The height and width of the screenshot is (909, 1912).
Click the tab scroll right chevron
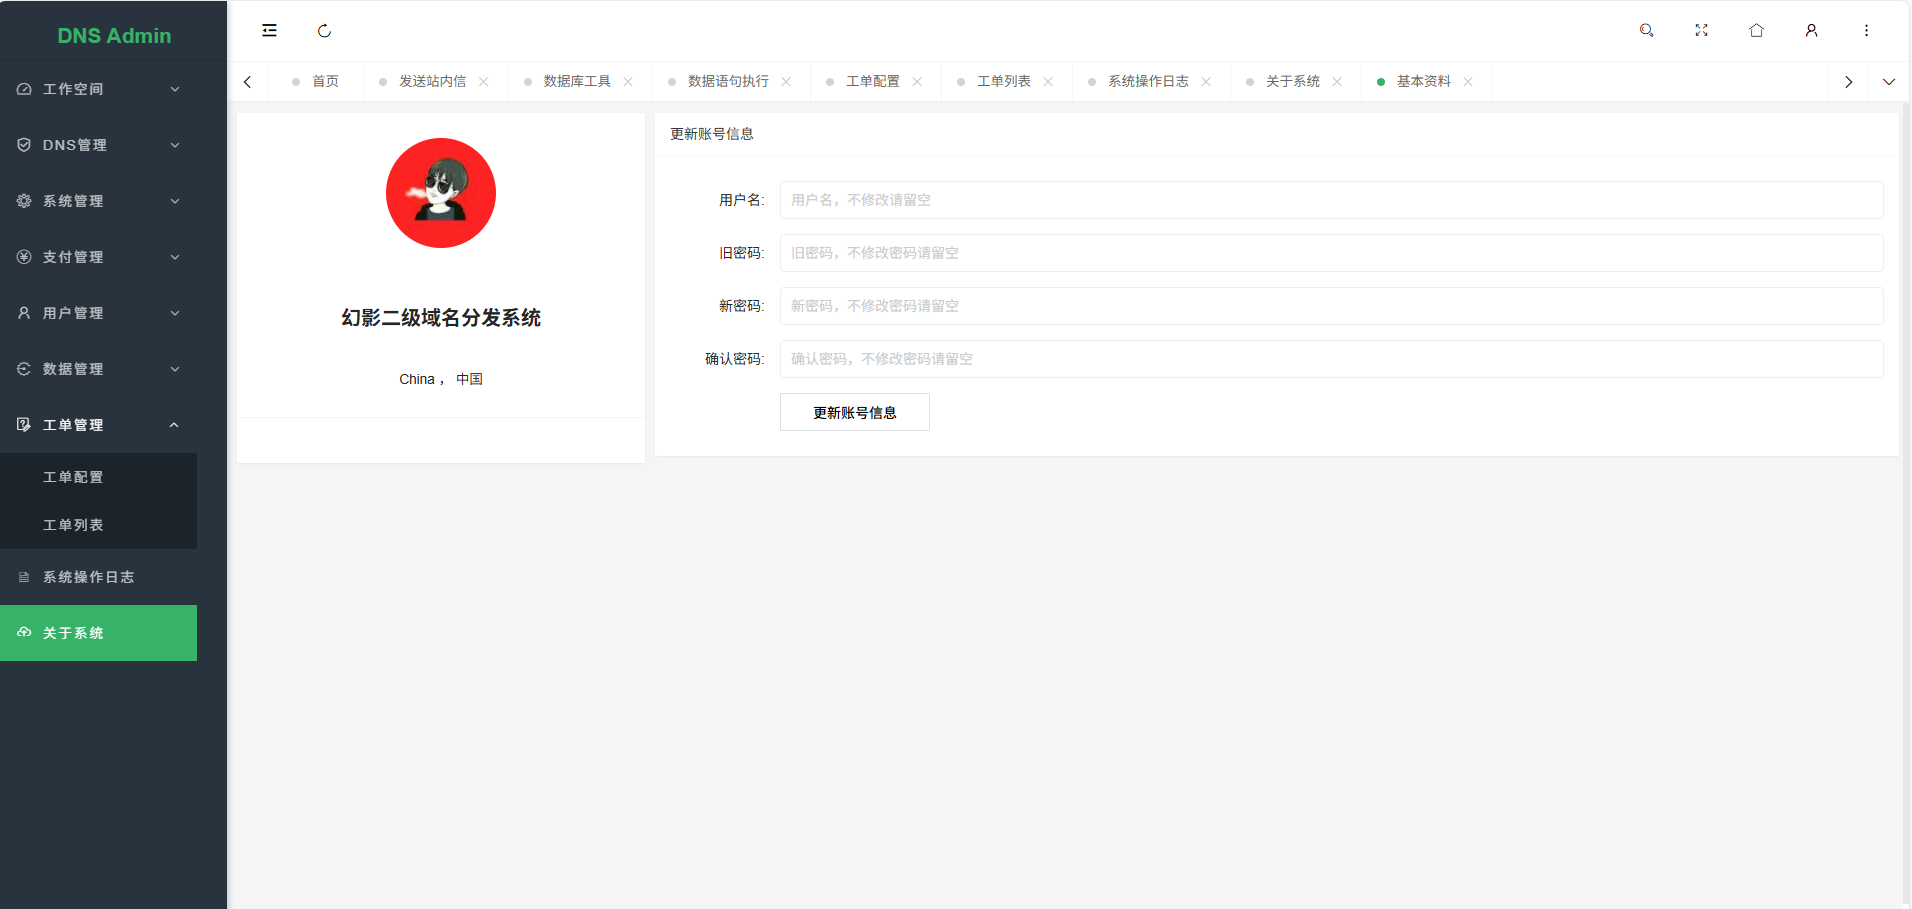[1848, 81]
